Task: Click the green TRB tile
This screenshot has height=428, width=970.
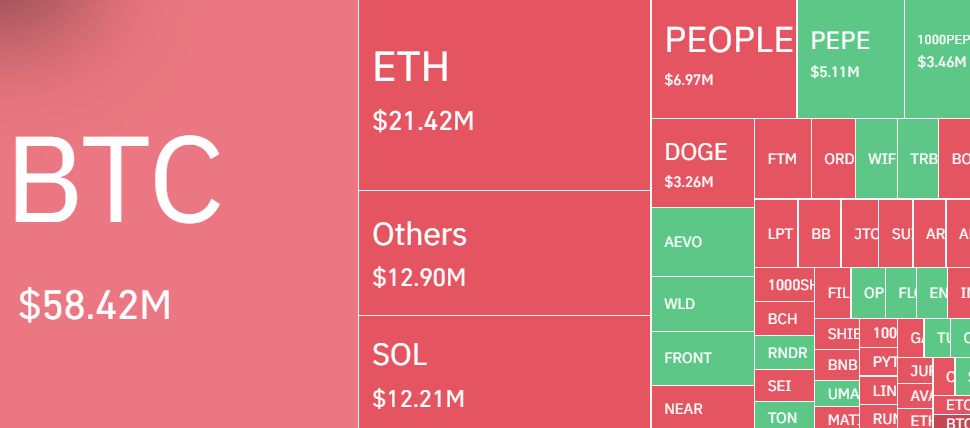Action: coord(918,159)
